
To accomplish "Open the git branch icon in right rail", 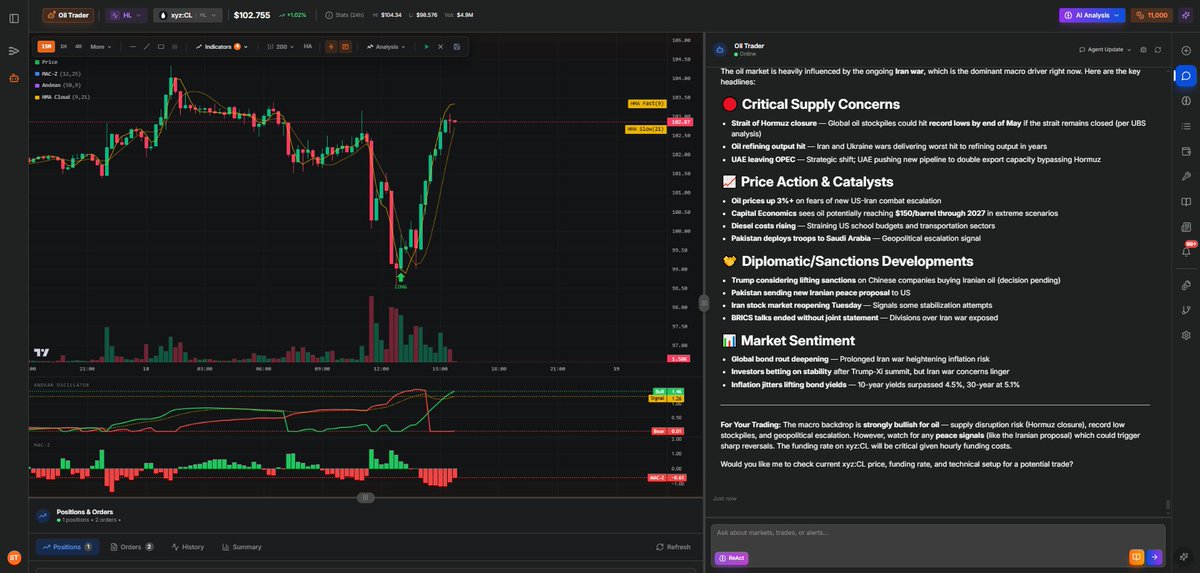I will [1185, 310].
